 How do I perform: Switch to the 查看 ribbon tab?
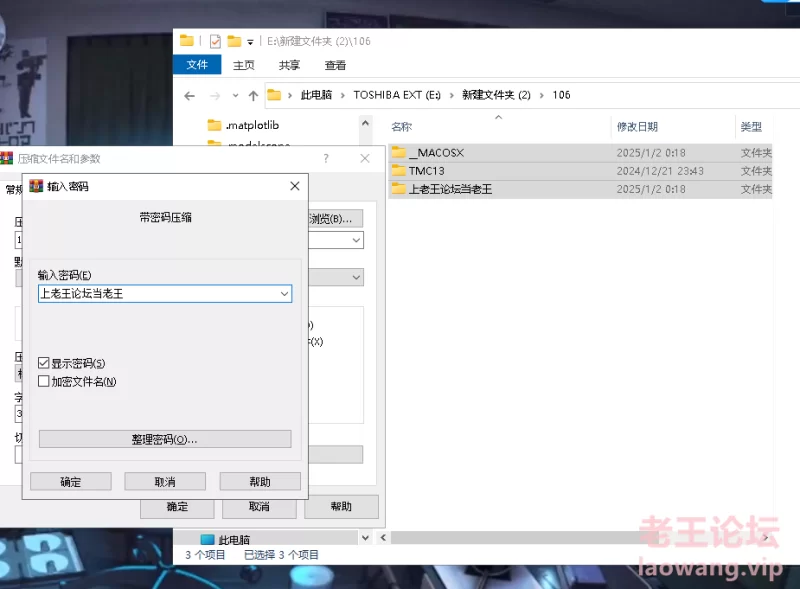[335, 65]
